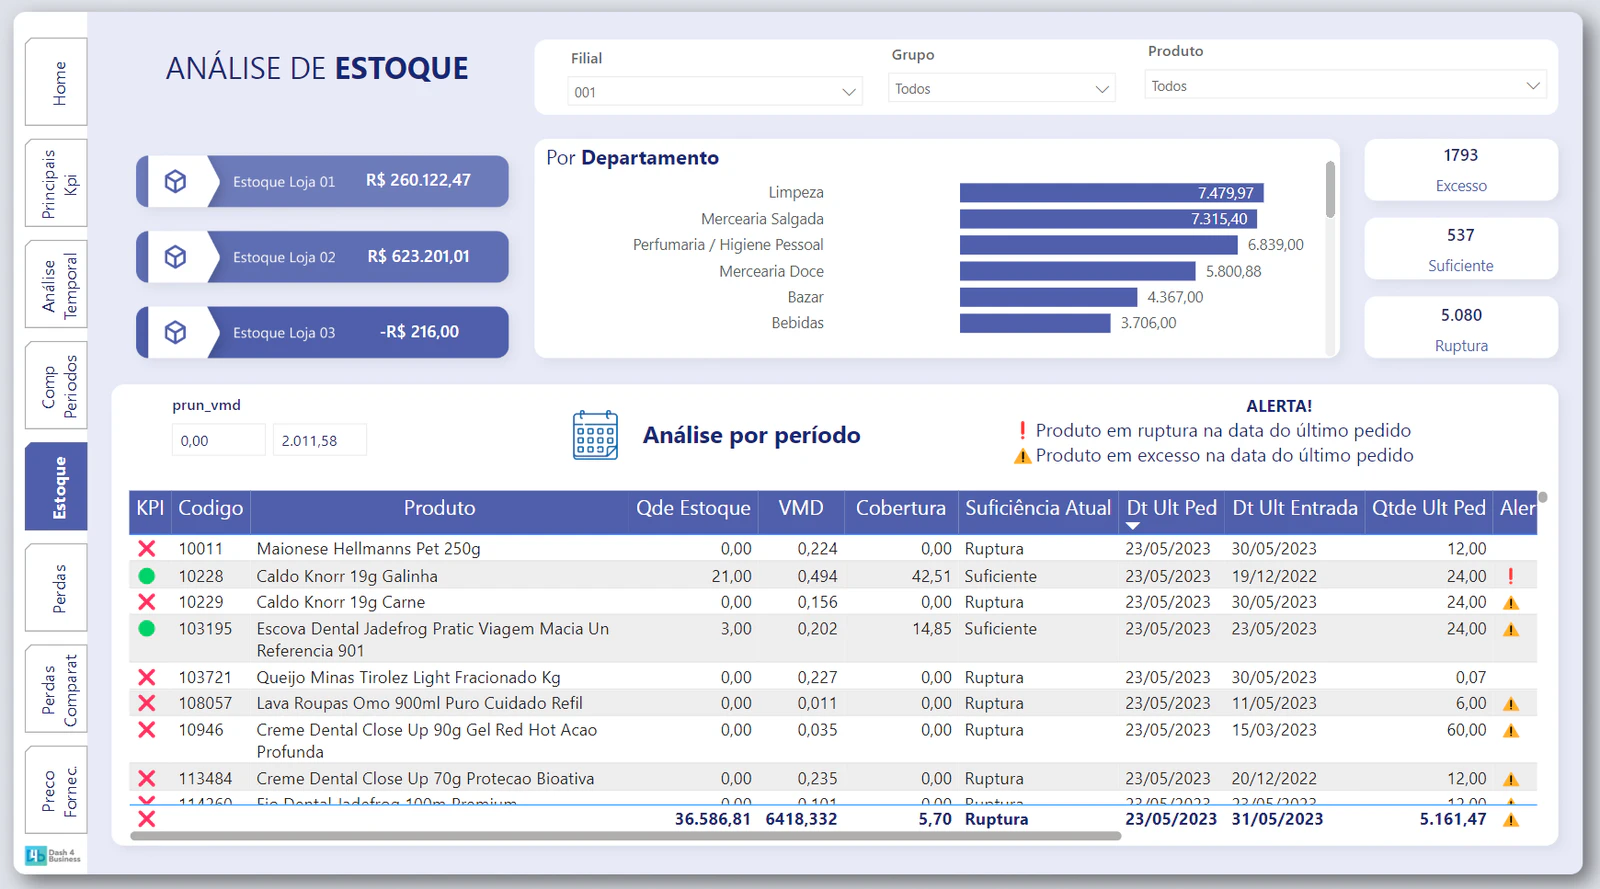Click the green KPI dot for code 103195
1600x889 pixels.
pyautogui.click(x=147, y=629)
